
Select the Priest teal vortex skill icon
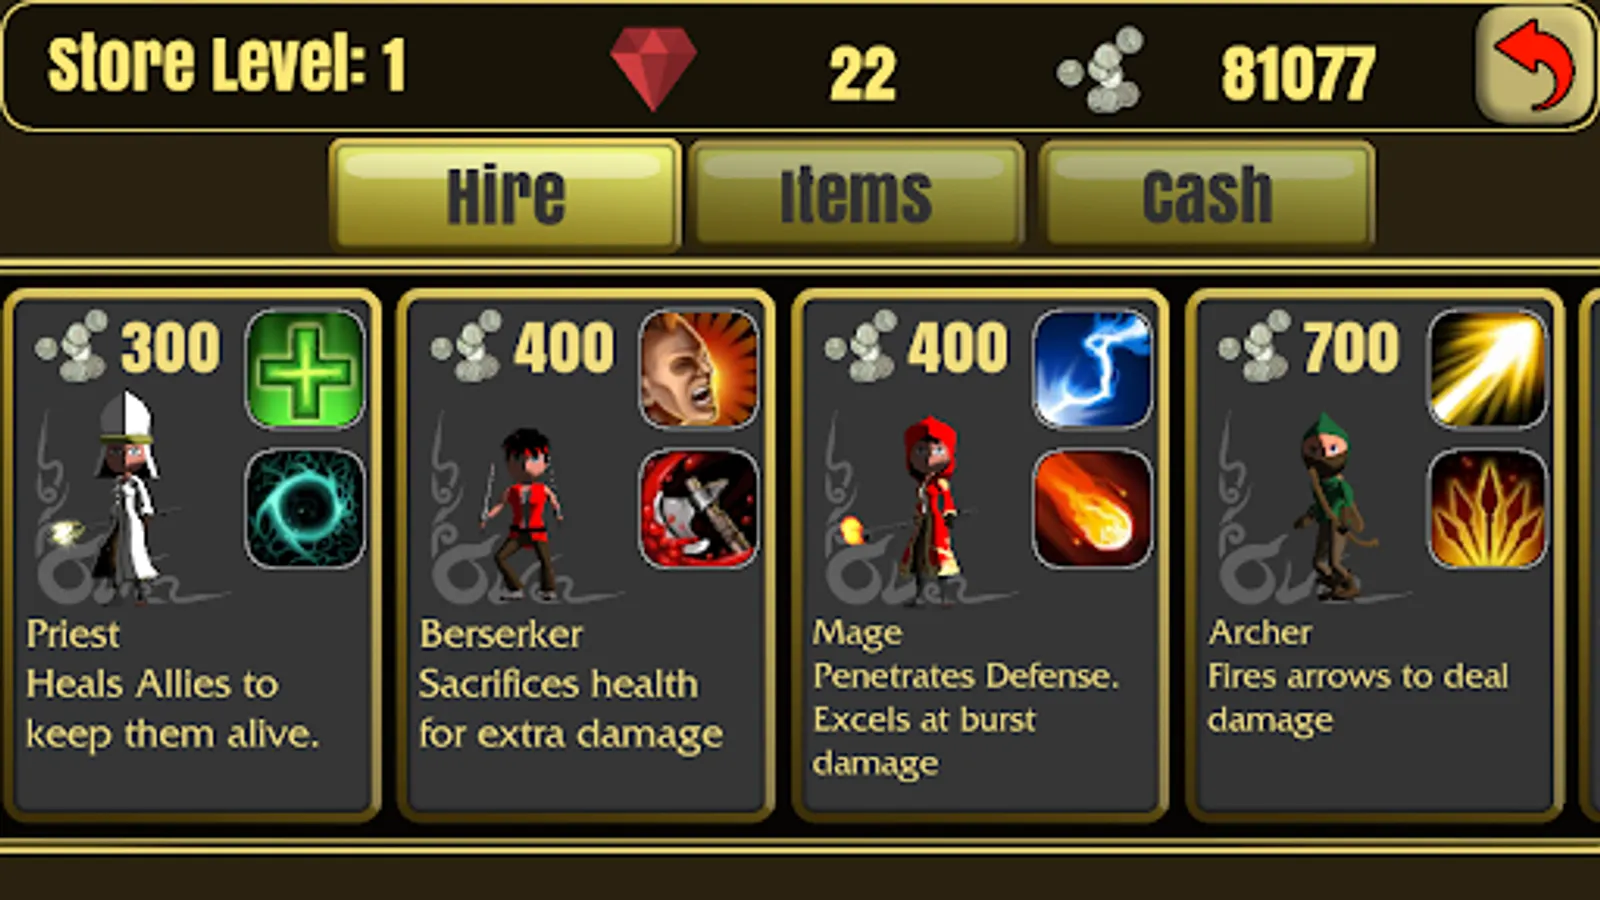click(x=305, y=508)
